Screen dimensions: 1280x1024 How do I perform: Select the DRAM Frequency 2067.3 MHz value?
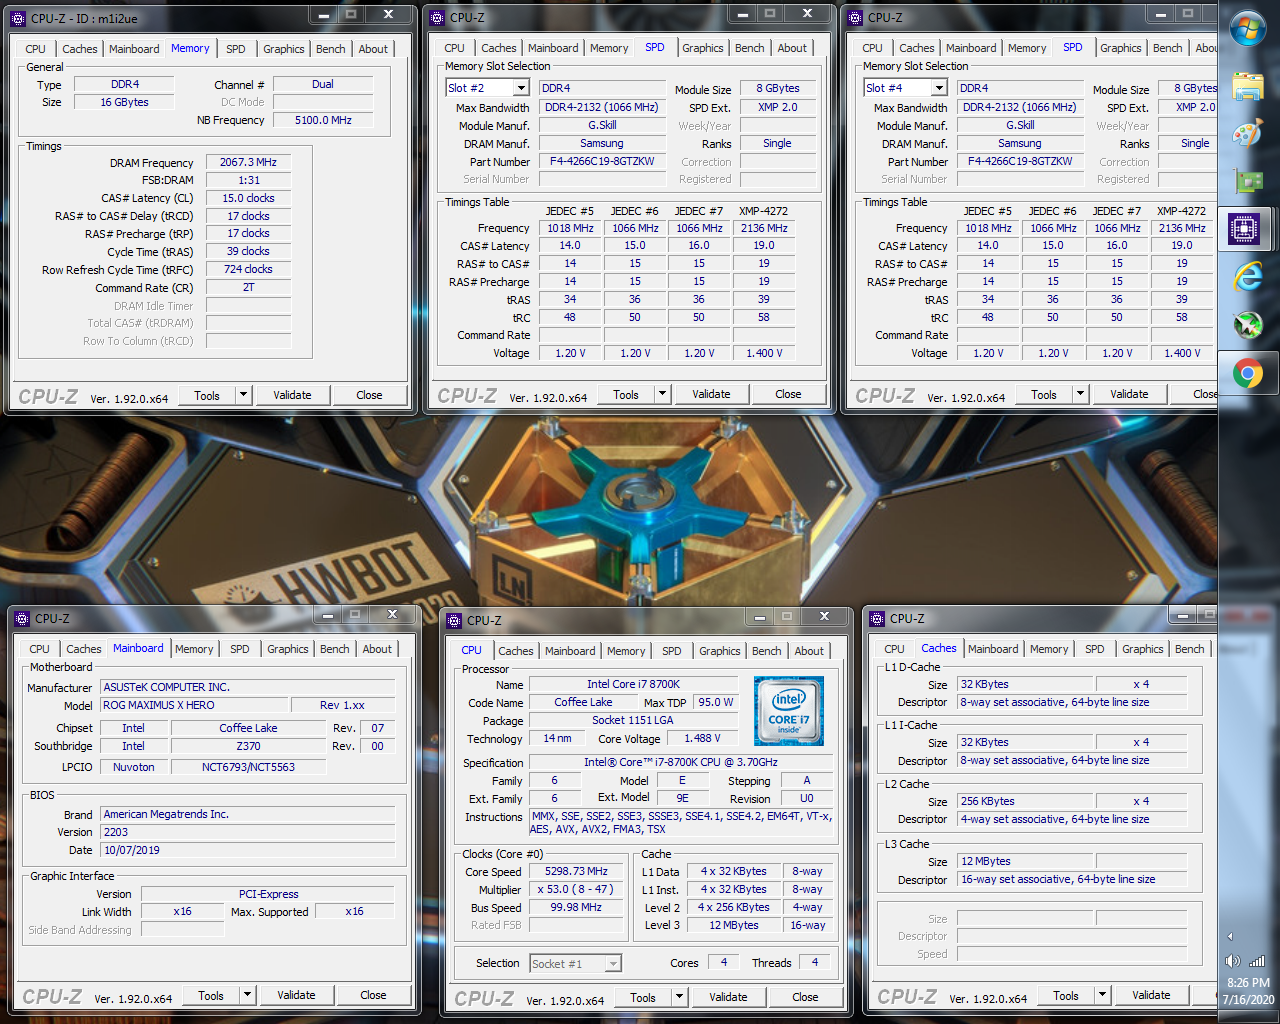[x=248, y=162]
